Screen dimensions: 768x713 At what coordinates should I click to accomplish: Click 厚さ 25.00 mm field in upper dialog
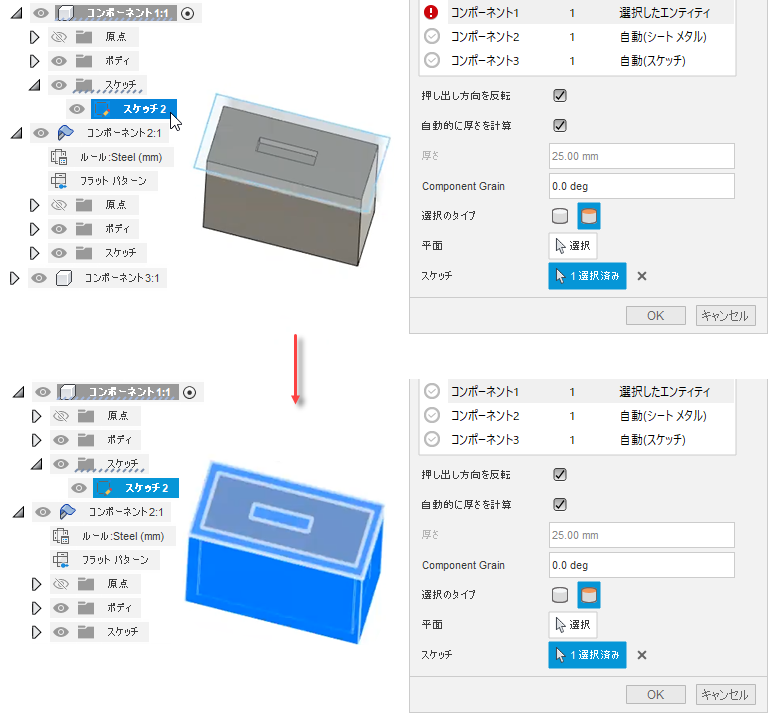coord(642,156)
